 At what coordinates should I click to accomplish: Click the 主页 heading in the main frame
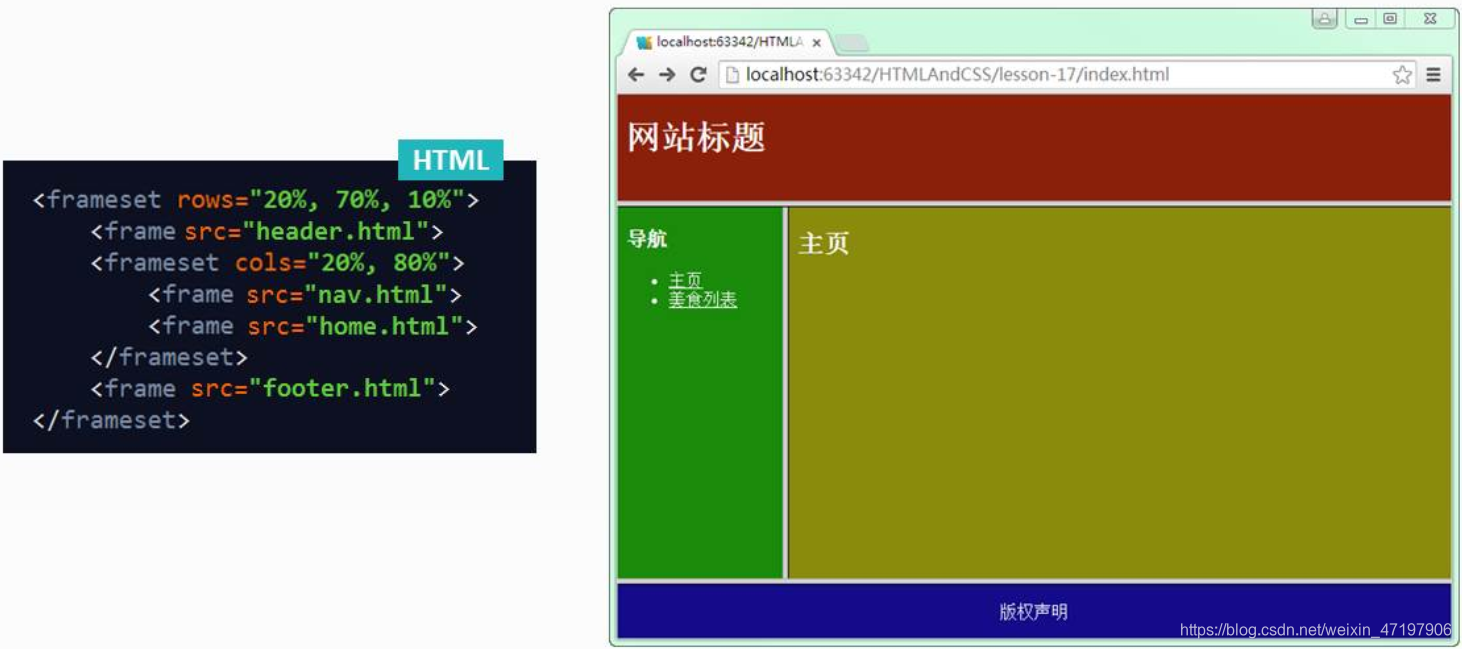823,243
